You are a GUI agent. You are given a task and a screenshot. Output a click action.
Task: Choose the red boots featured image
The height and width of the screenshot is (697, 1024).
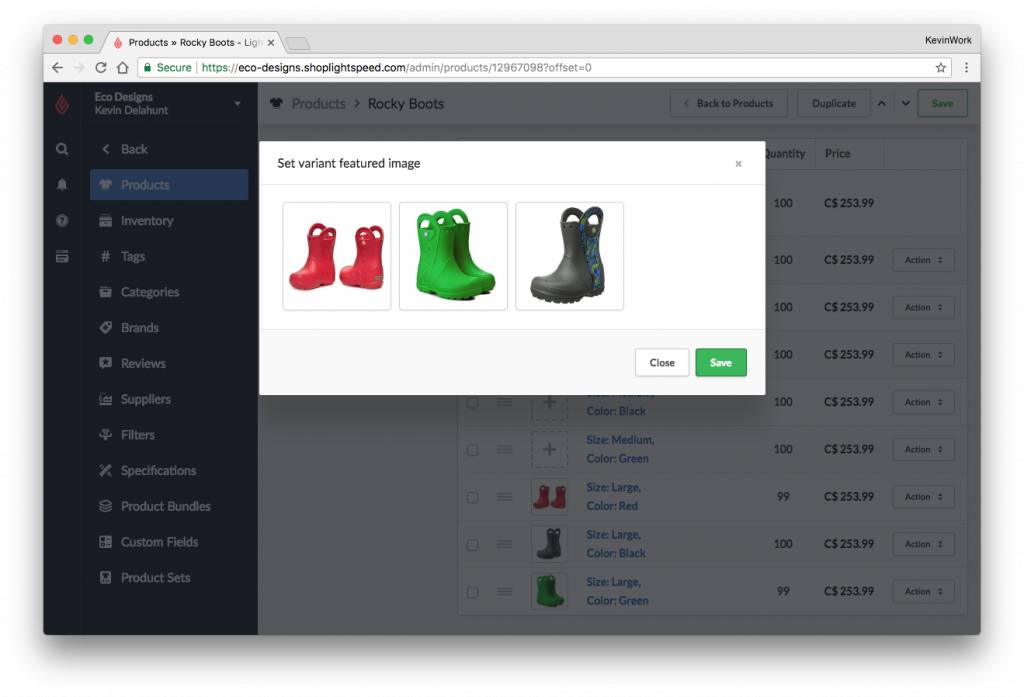(x=337, y=256)
